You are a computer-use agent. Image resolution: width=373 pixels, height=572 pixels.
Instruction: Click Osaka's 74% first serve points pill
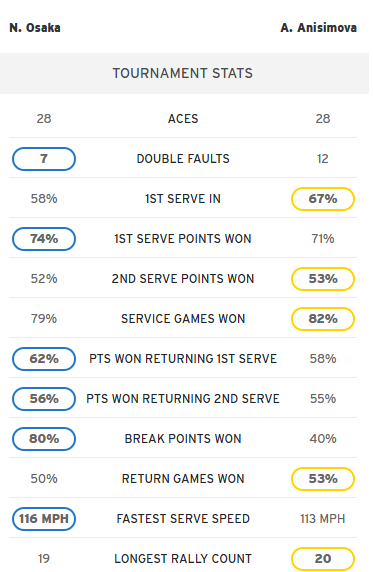pos(44,239)
